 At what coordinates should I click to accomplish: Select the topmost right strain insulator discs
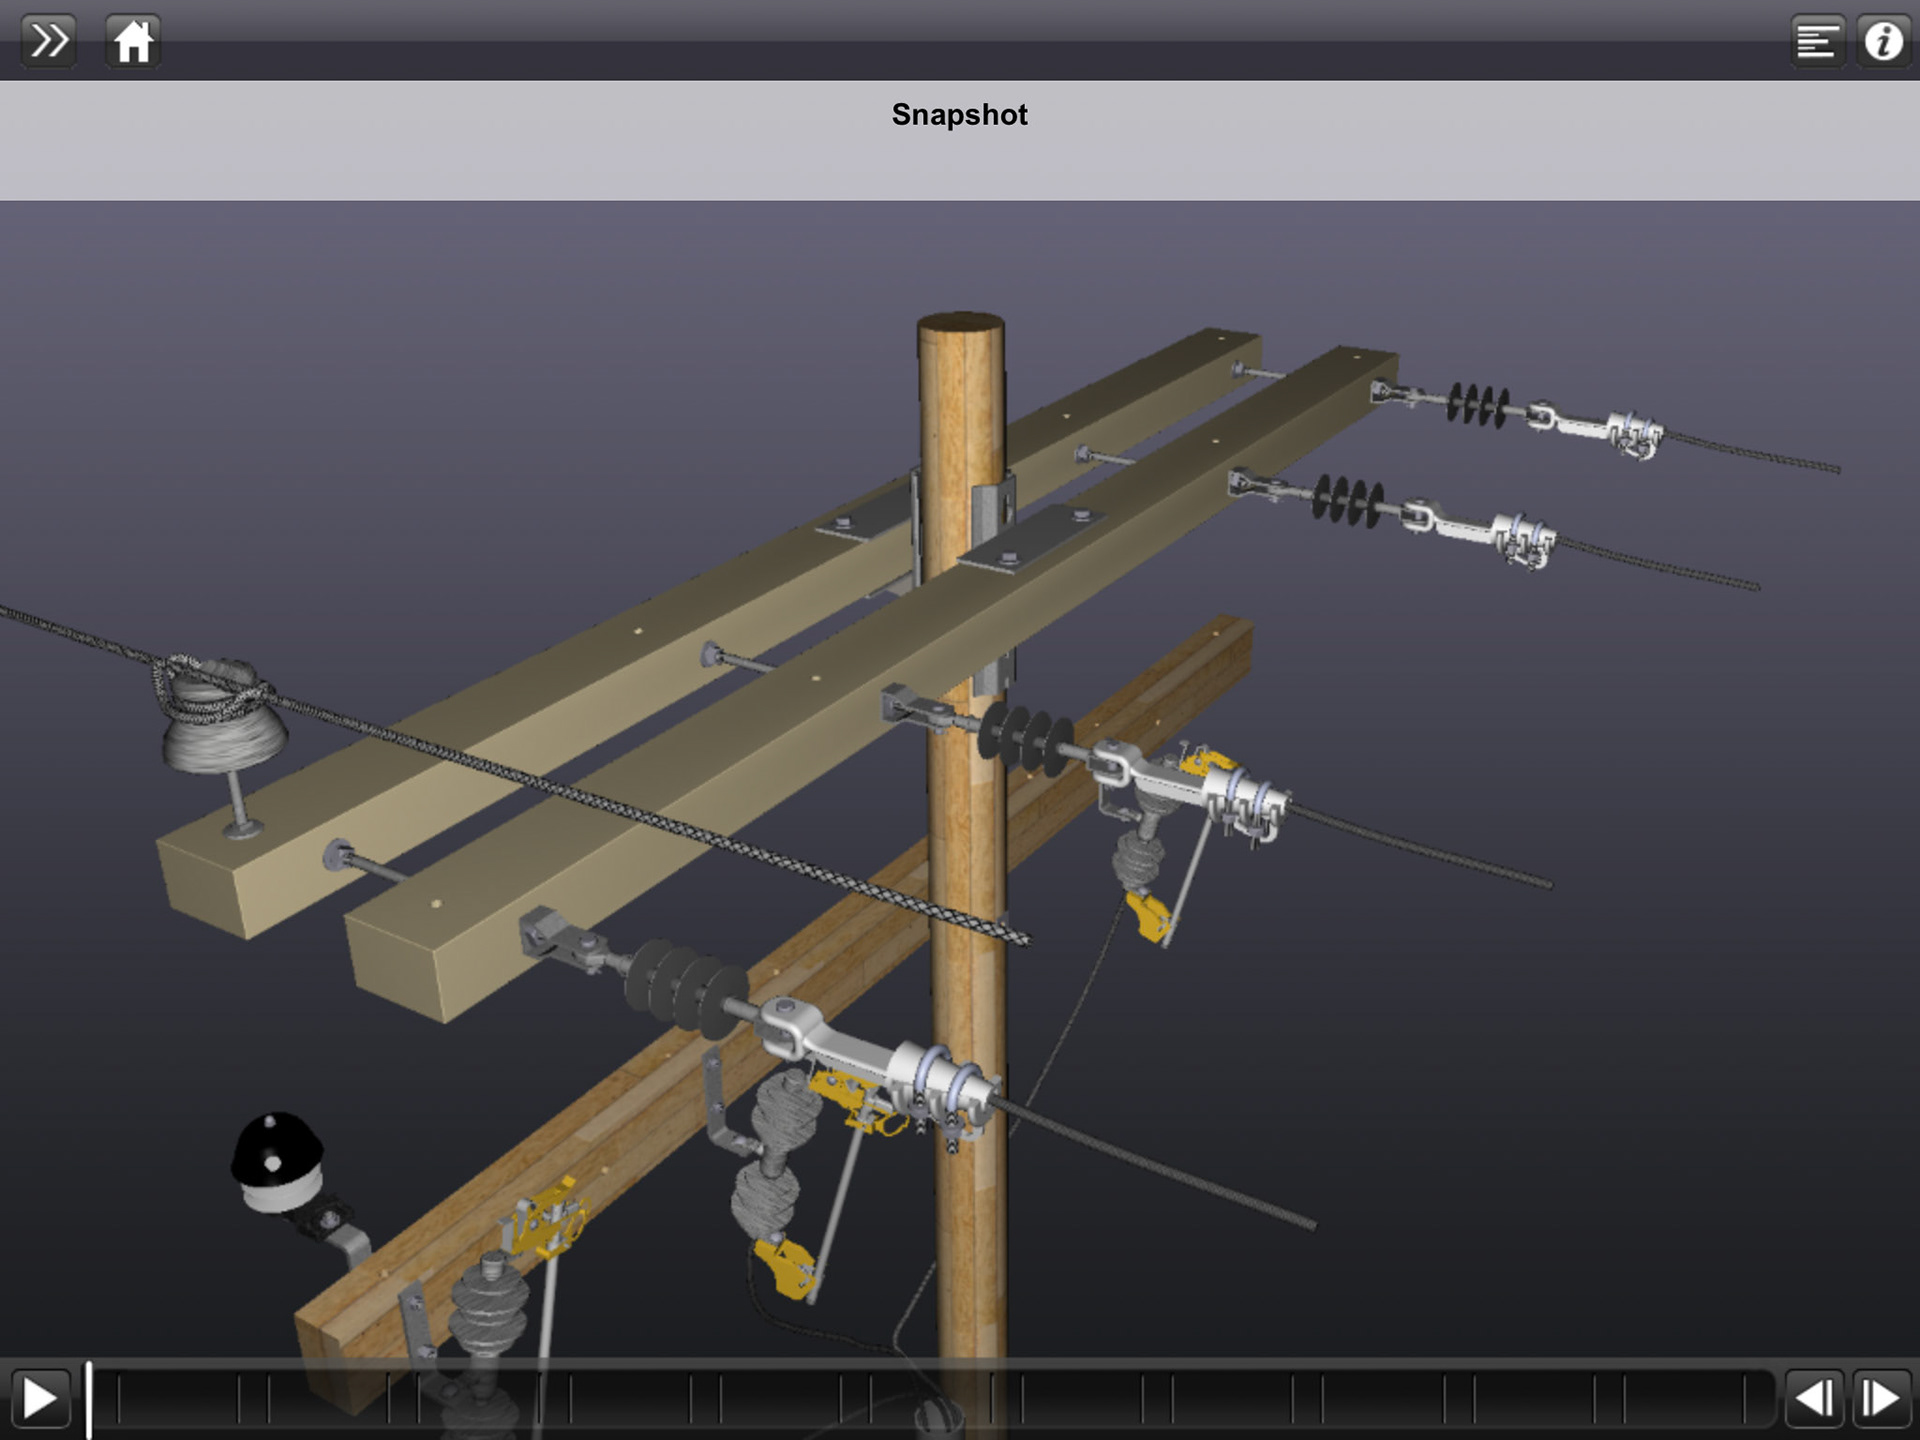[1478, 405]
